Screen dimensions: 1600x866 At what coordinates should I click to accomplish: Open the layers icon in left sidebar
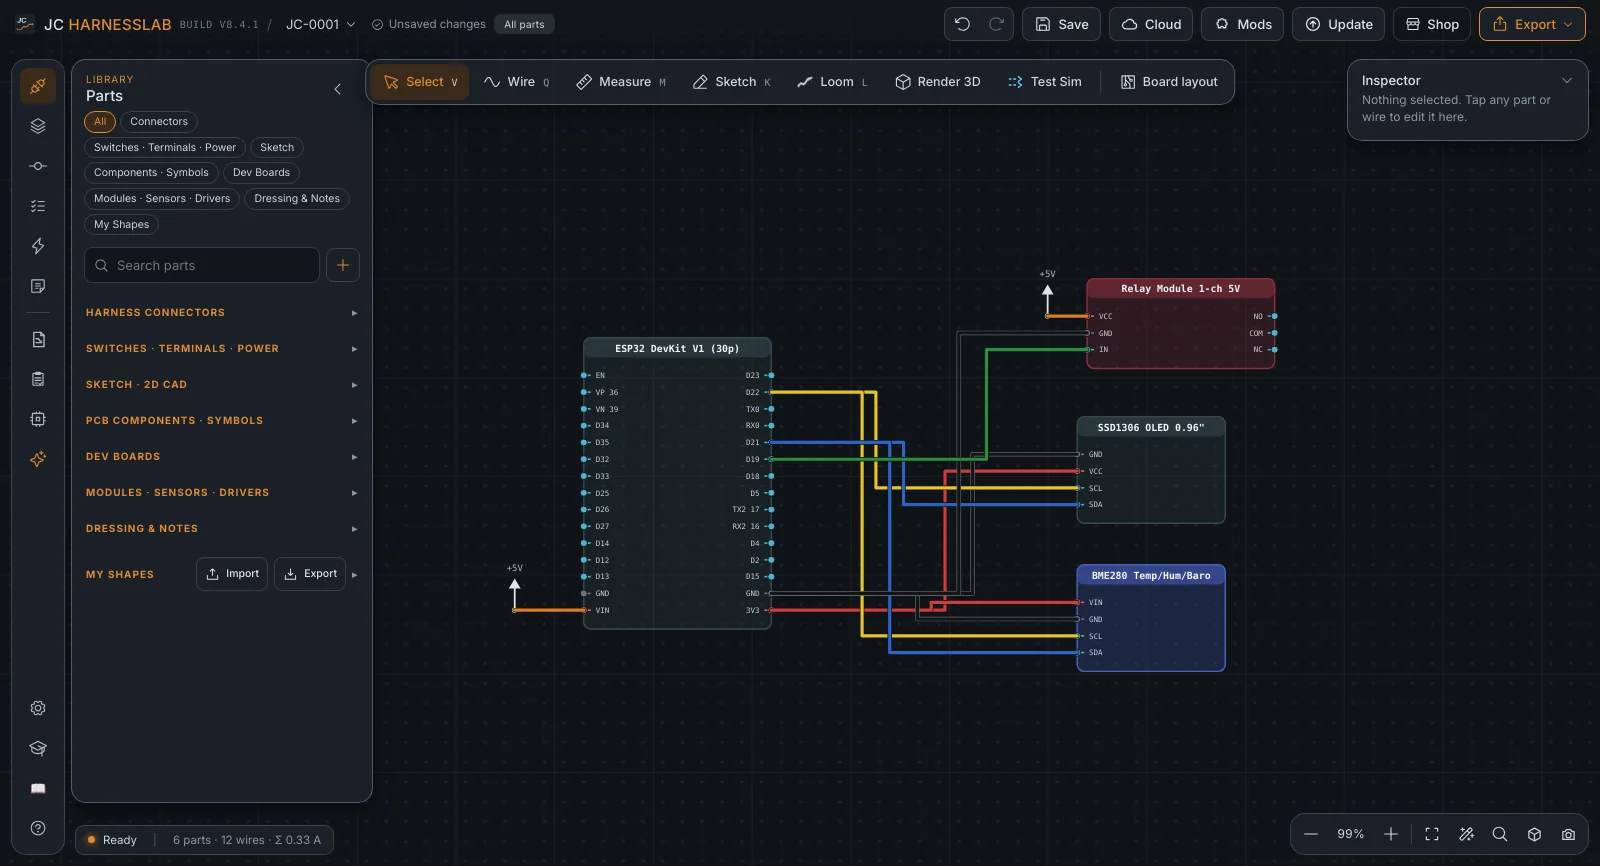[x=38, y=126]
